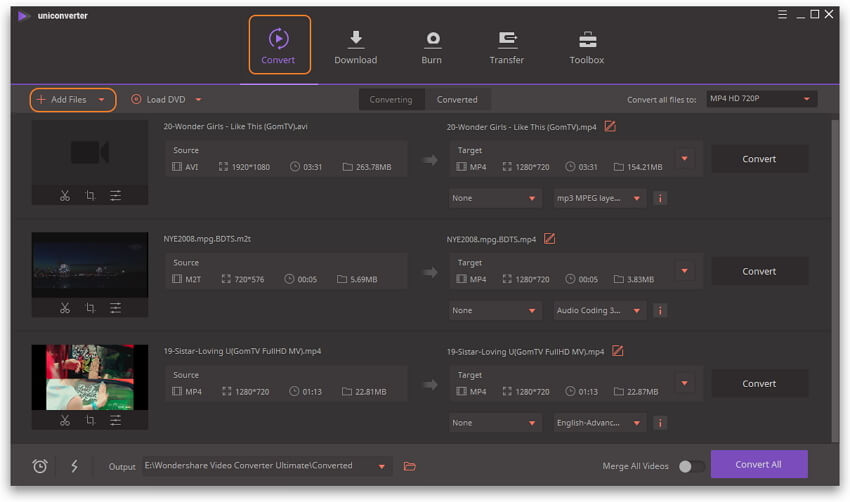The height and width of the screenshot is (502, 850).
Task: Open the Transfer tab
Action: (x=506, y=47)
